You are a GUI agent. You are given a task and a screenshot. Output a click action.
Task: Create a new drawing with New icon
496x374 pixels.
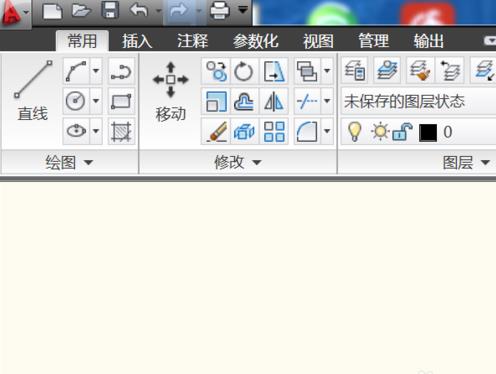point(52,11)
